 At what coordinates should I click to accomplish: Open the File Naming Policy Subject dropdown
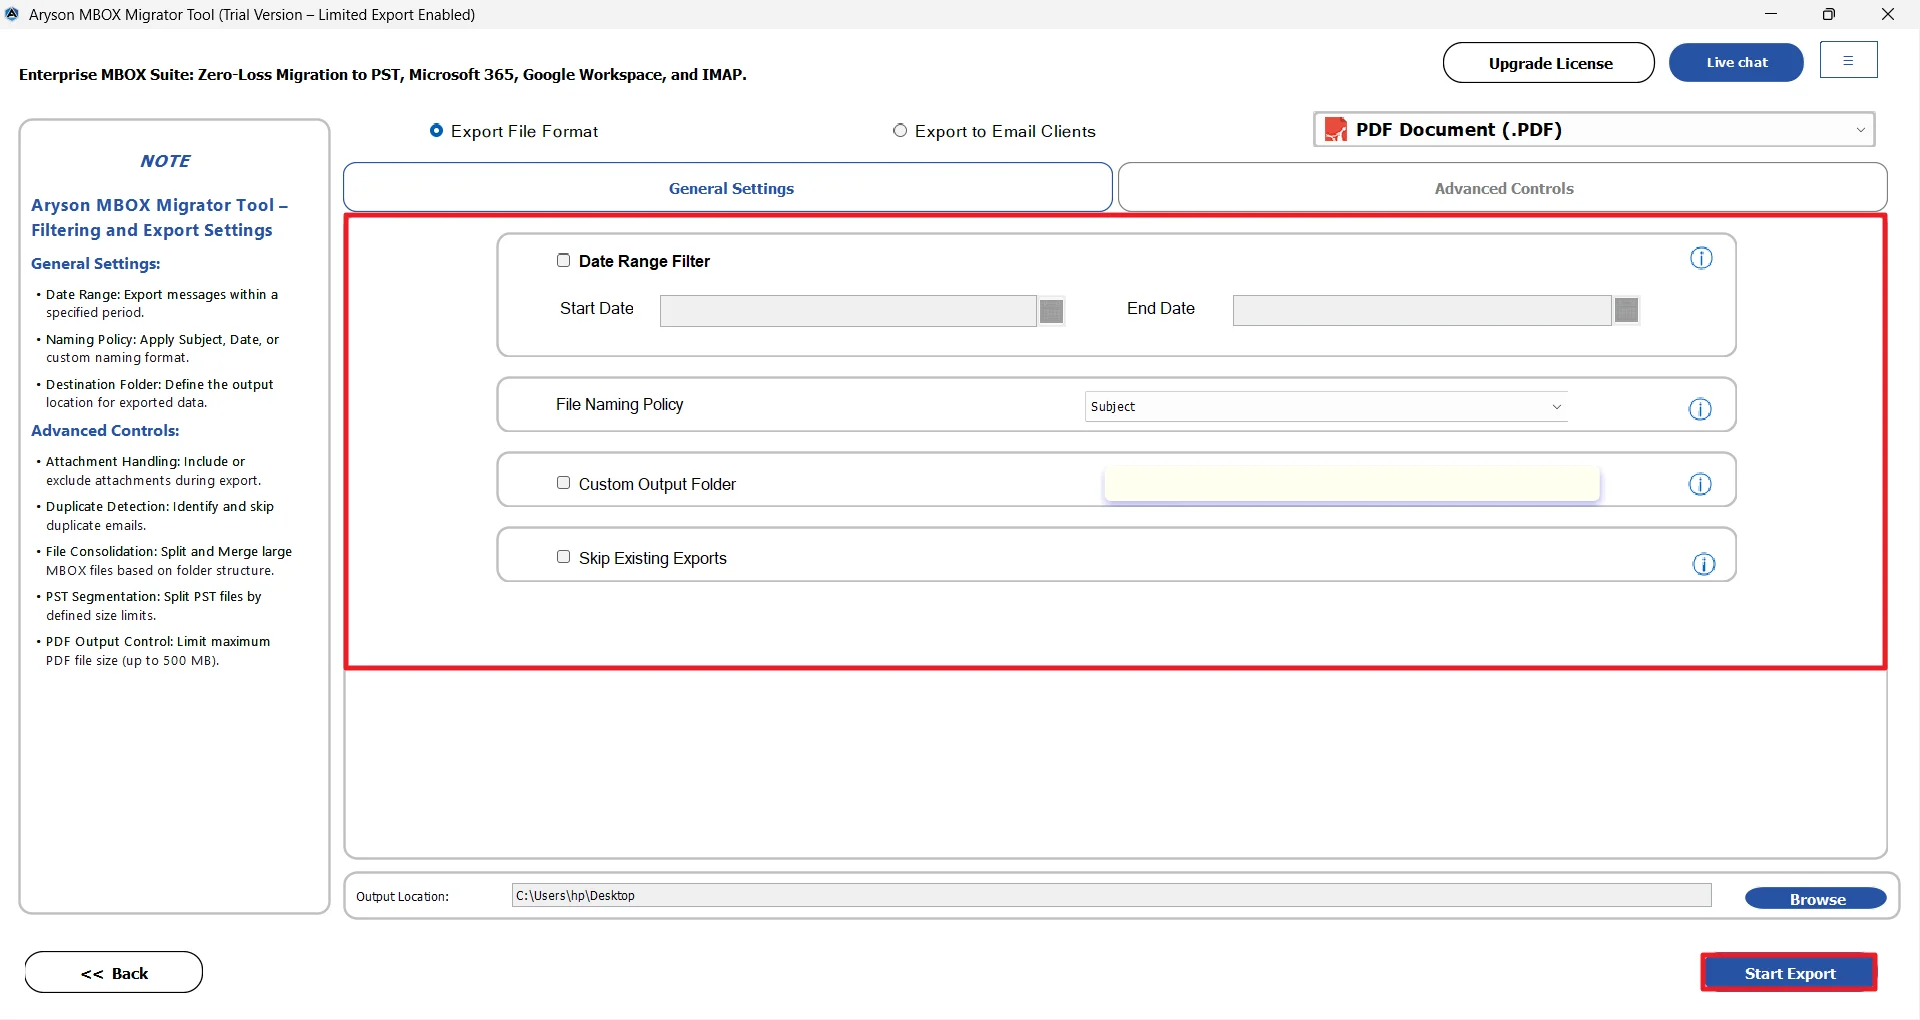[x=1326, y=406]
